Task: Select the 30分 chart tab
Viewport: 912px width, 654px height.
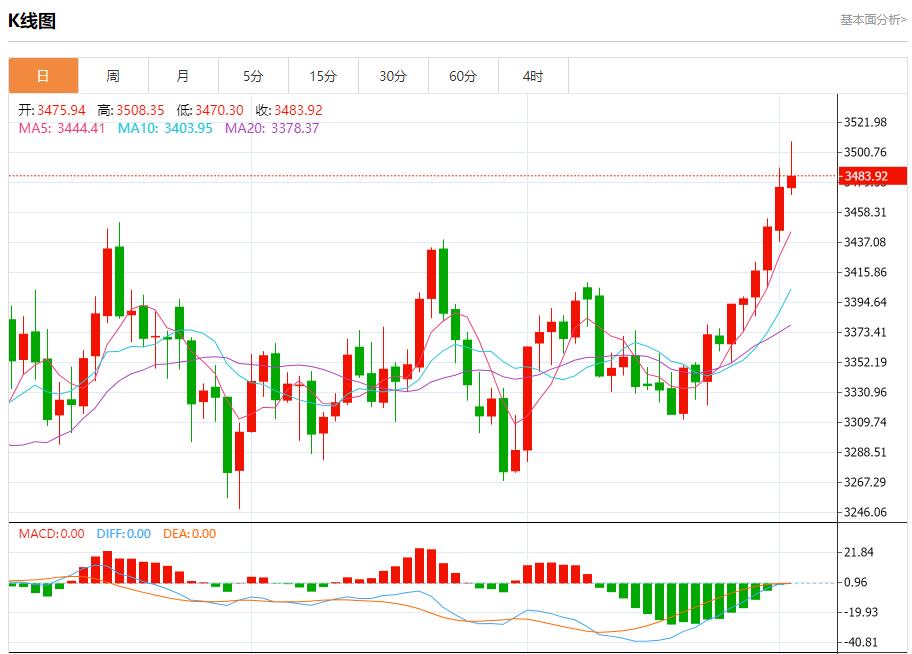Action: pos(393,75)
